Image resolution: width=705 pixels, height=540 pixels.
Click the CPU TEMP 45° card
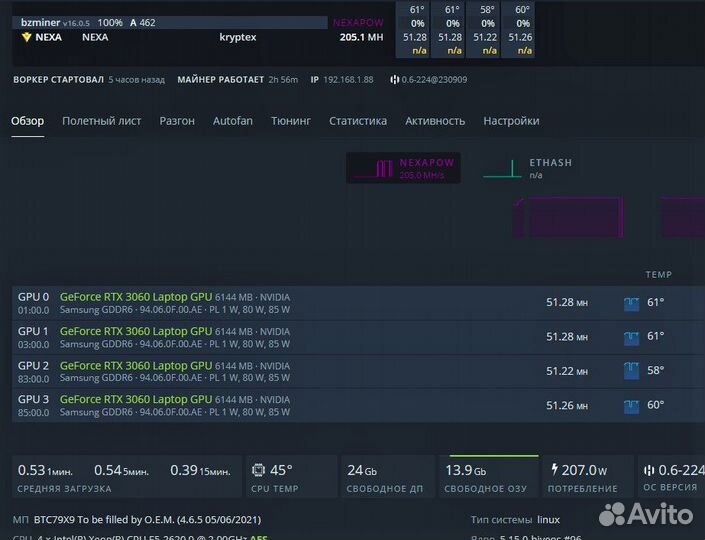click(x=291, y=477)
